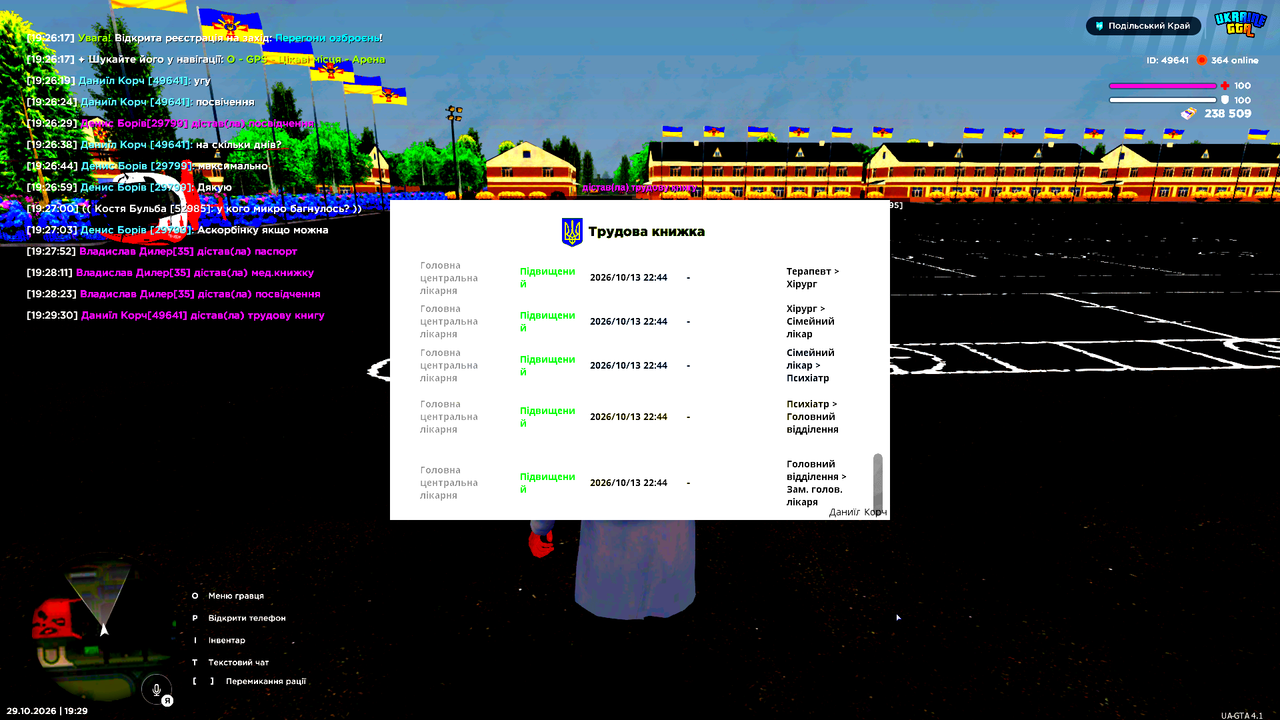The image size is (1280, 720).
Task: Click the cash money icon
Action: (1189, 114)
